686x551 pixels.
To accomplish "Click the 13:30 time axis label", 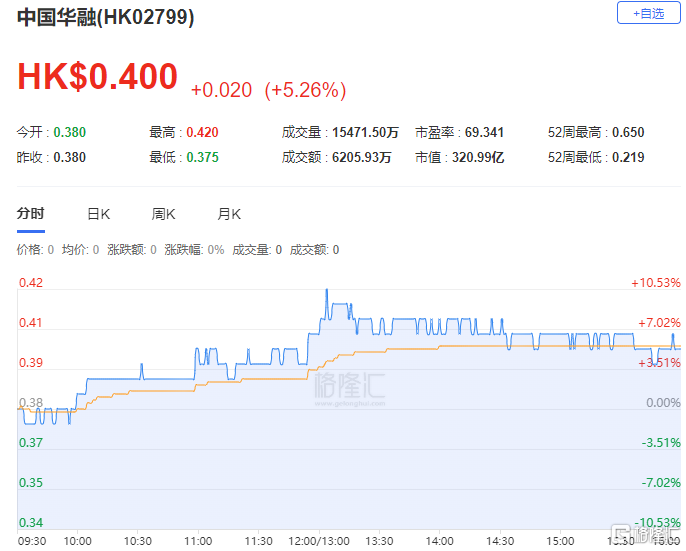I will pyautogui.click(x=379, y=541).
